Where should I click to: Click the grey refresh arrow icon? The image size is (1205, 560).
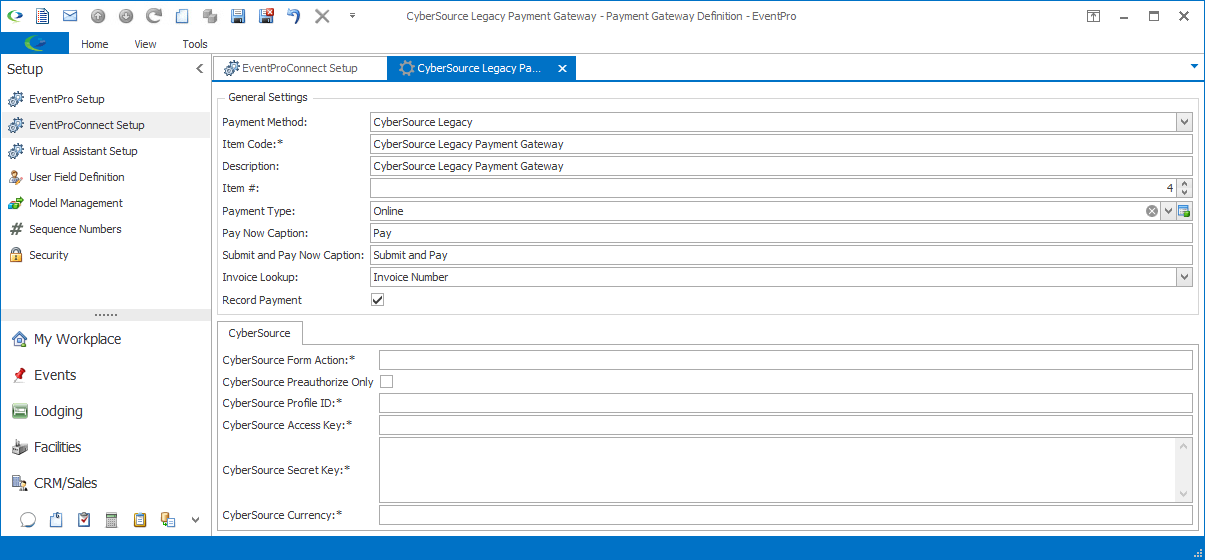154,16
